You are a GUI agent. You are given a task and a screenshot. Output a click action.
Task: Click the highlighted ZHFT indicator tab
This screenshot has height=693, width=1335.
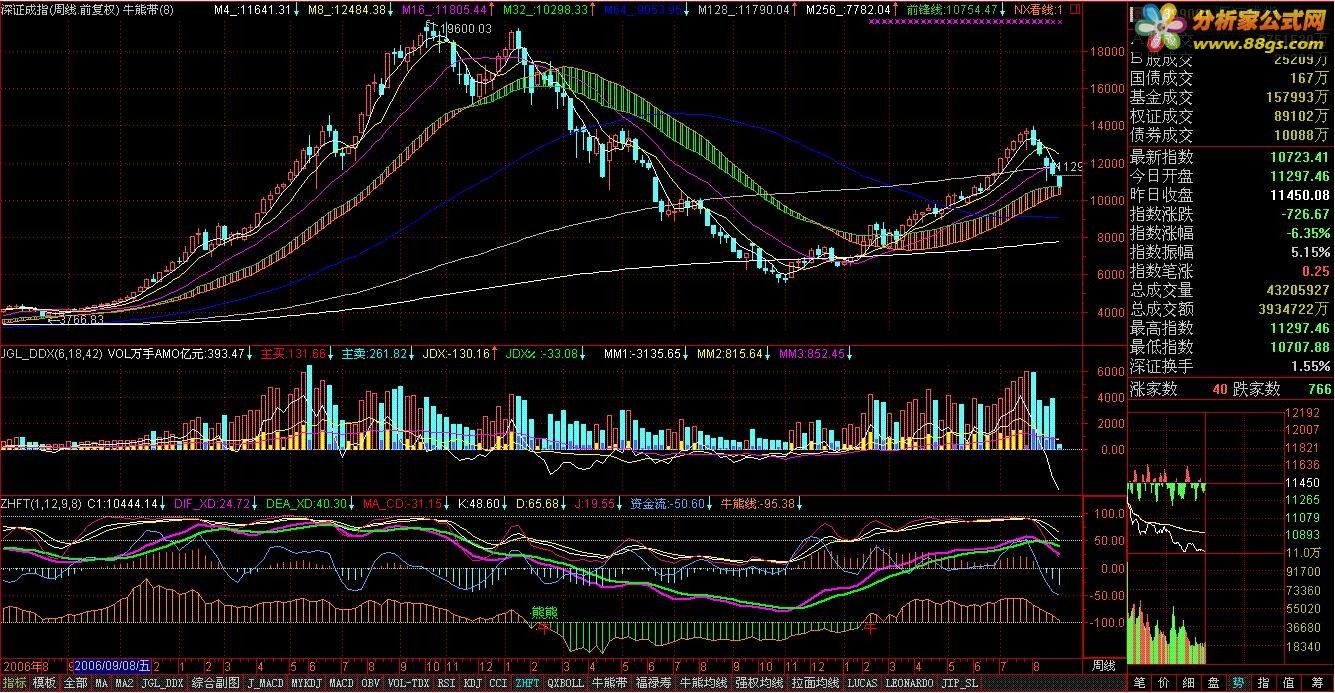point(526,683)
